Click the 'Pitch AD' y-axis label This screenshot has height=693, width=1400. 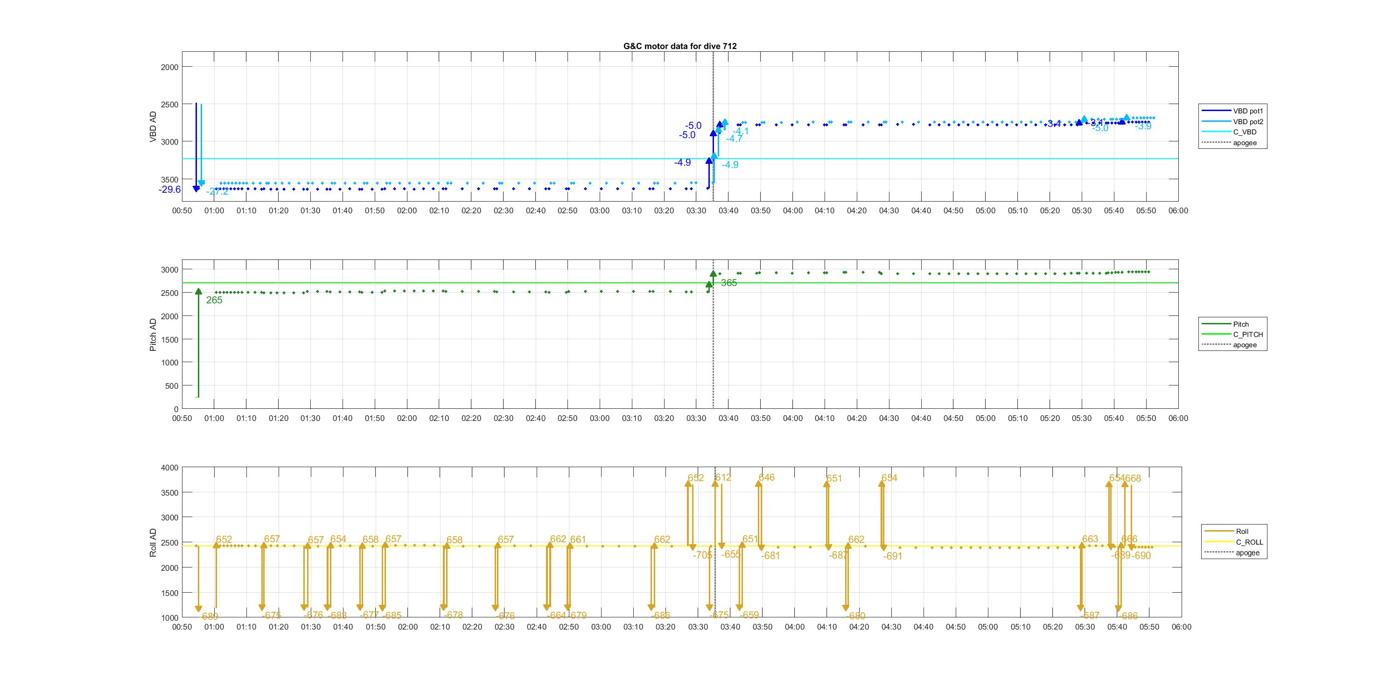point(154,334)
